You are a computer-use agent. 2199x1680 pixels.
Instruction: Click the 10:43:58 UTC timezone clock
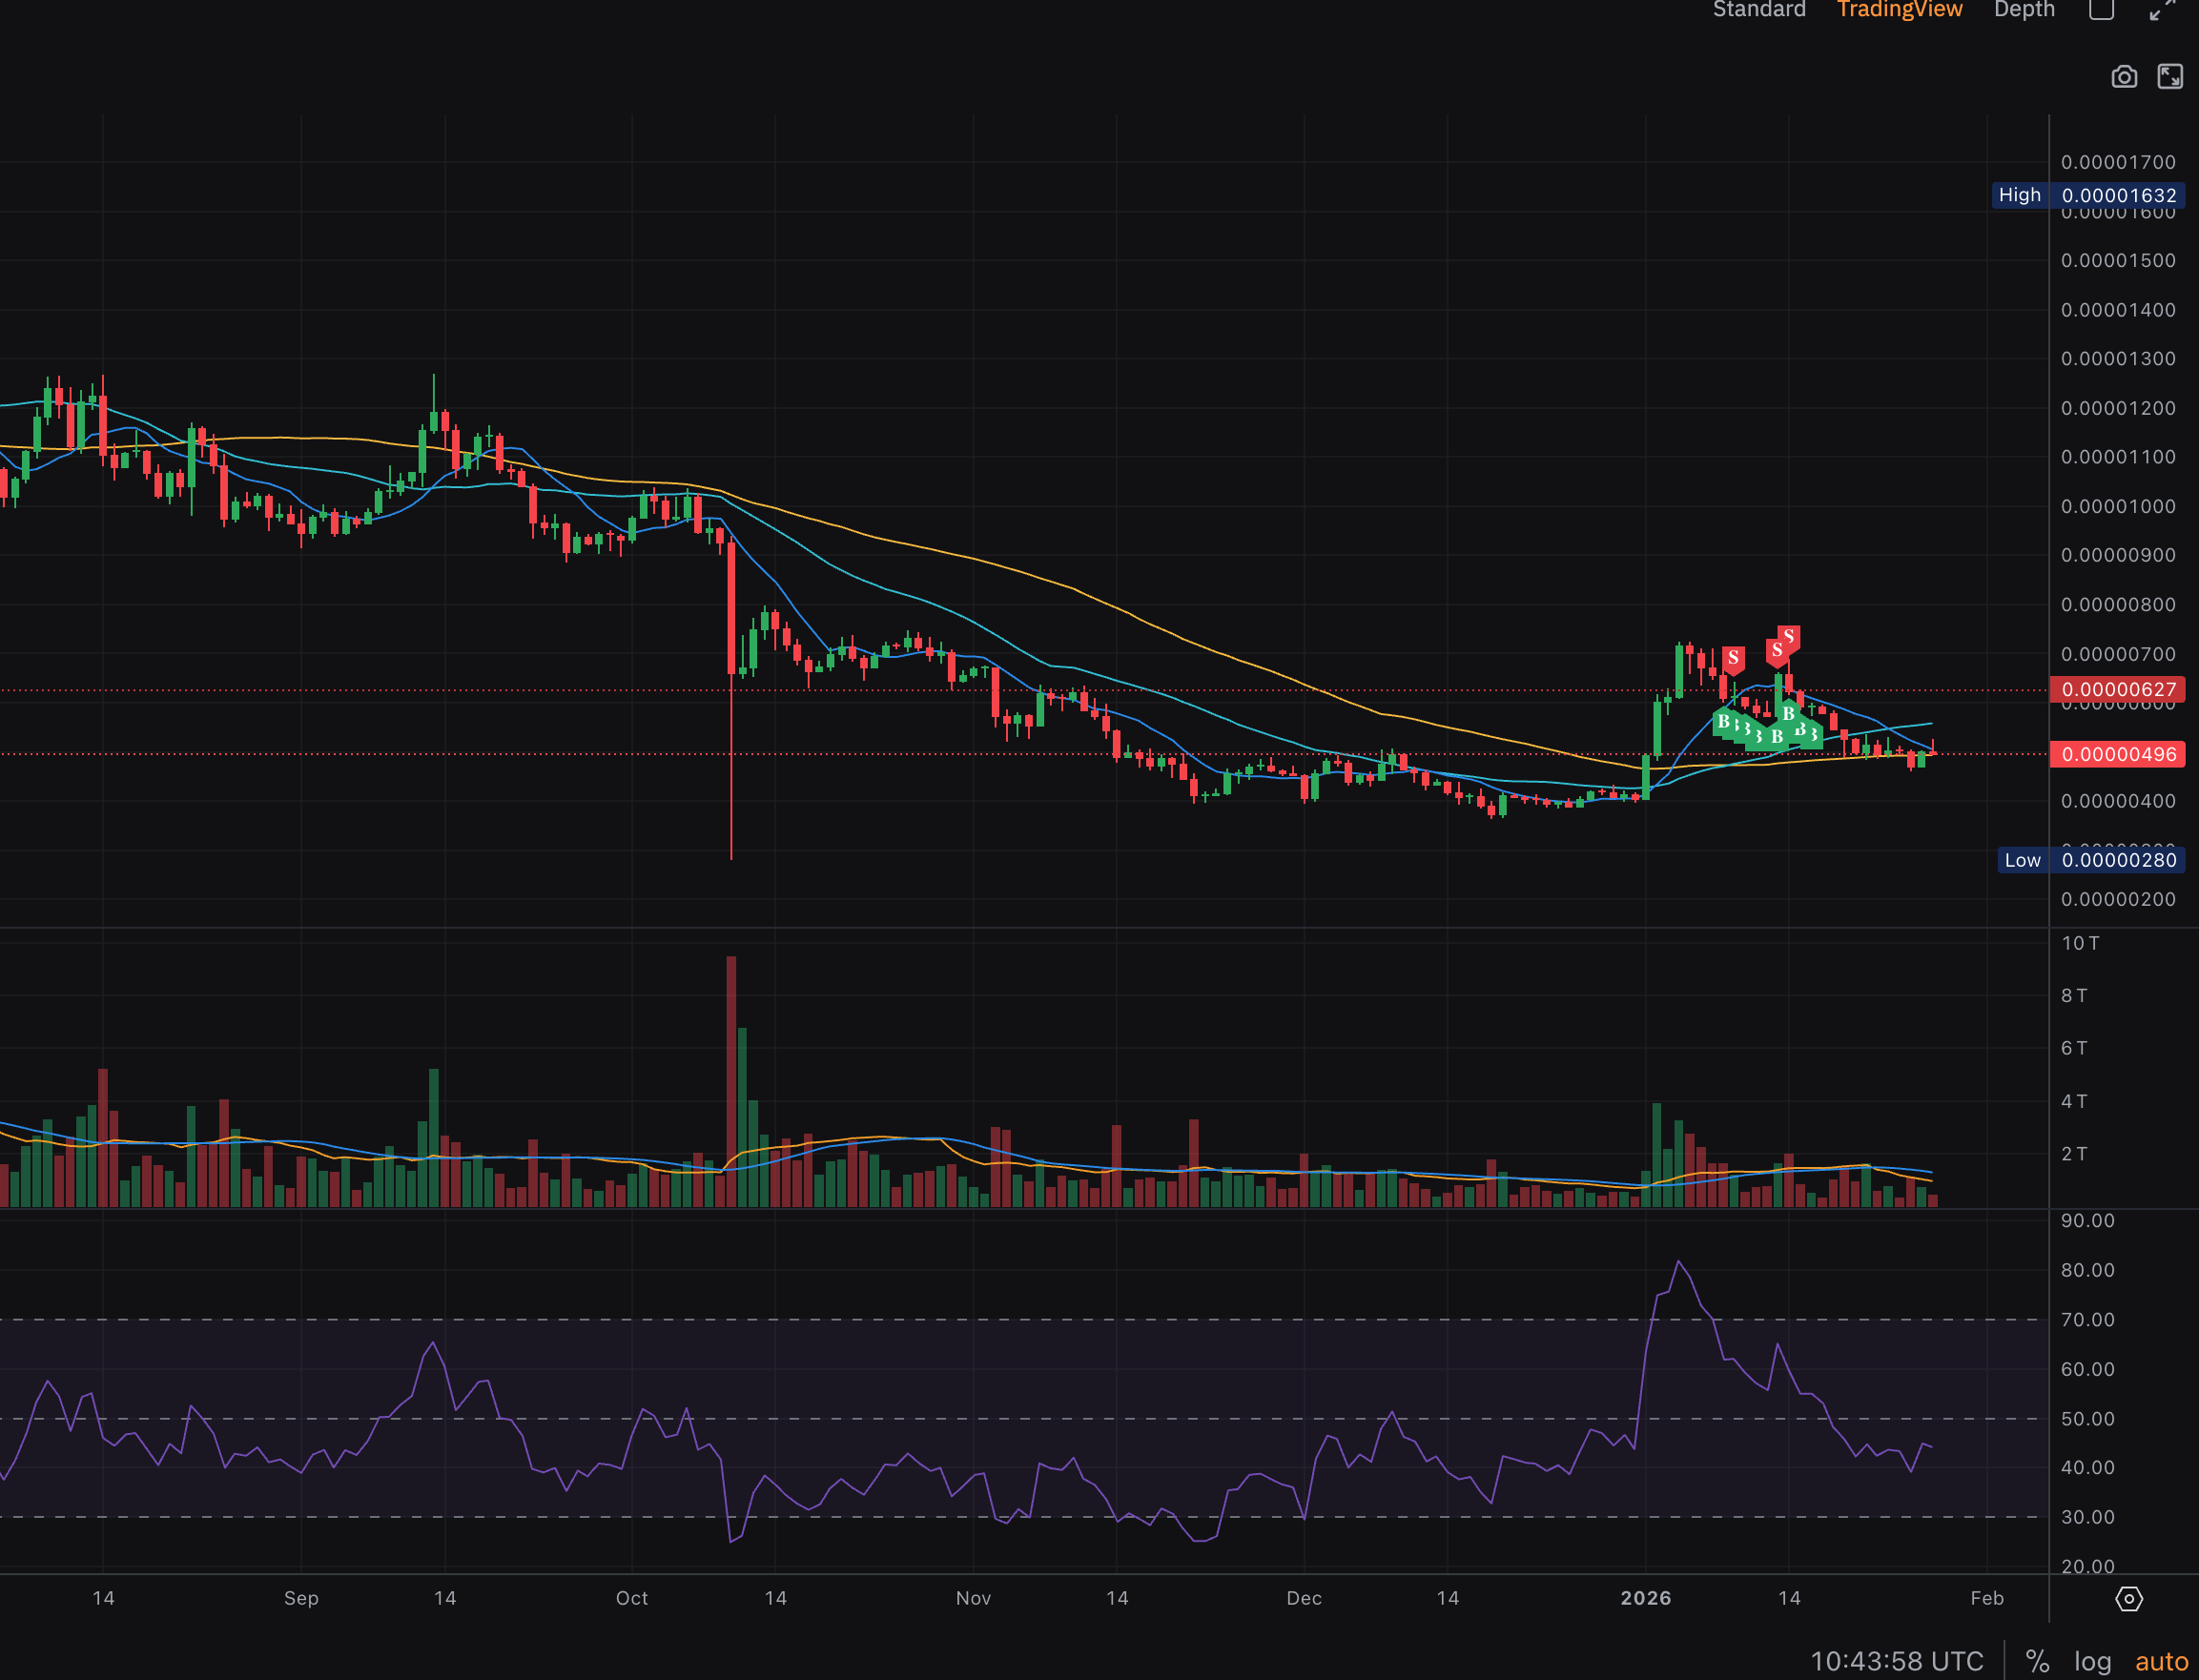pyautogui.click(x=1896, y=1661)
